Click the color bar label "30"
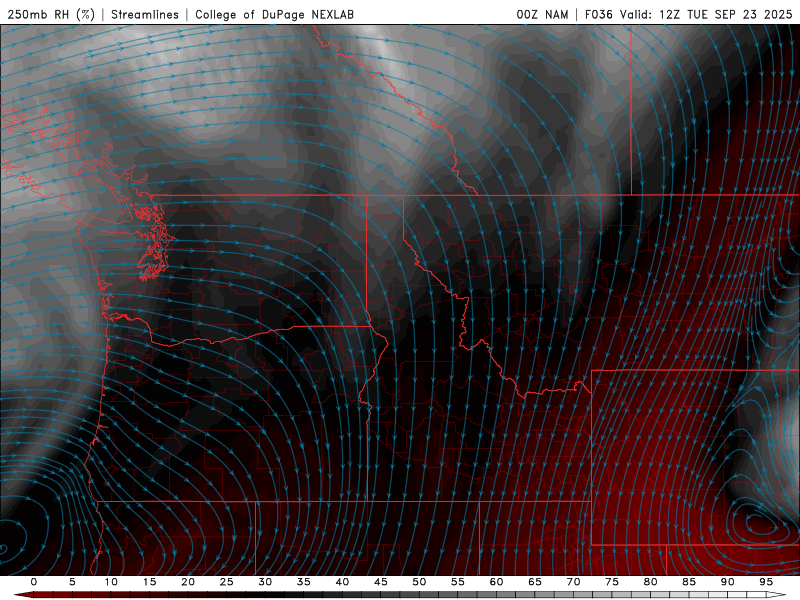The width and height of the screenshot is (800, 600). [265, 582]
